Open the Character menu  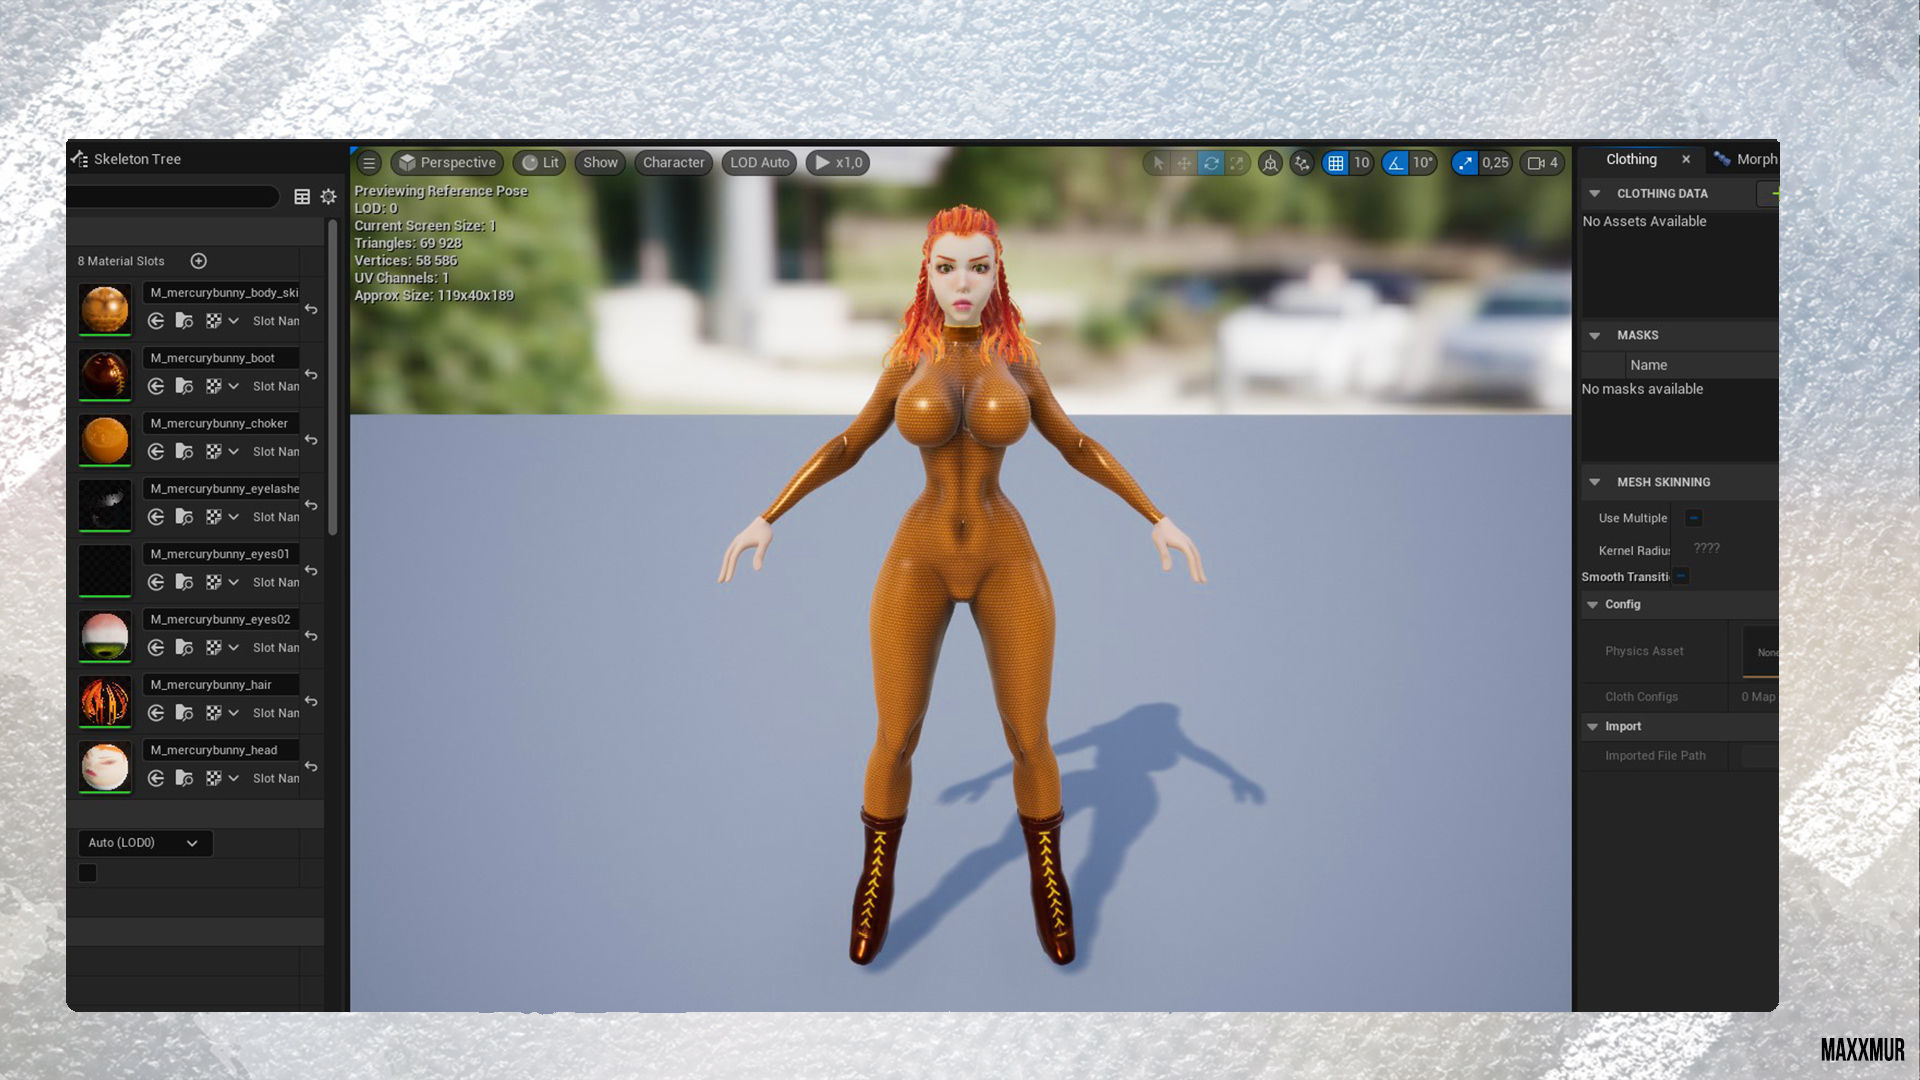[x=673, y=163]
